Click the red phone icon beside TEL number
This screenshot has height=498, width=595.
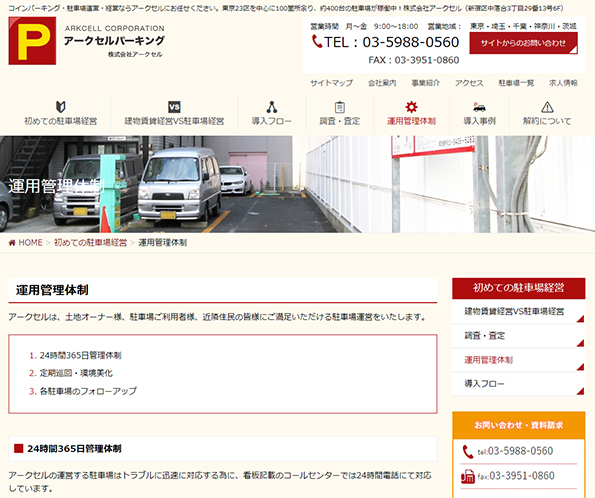coord(317,41)
